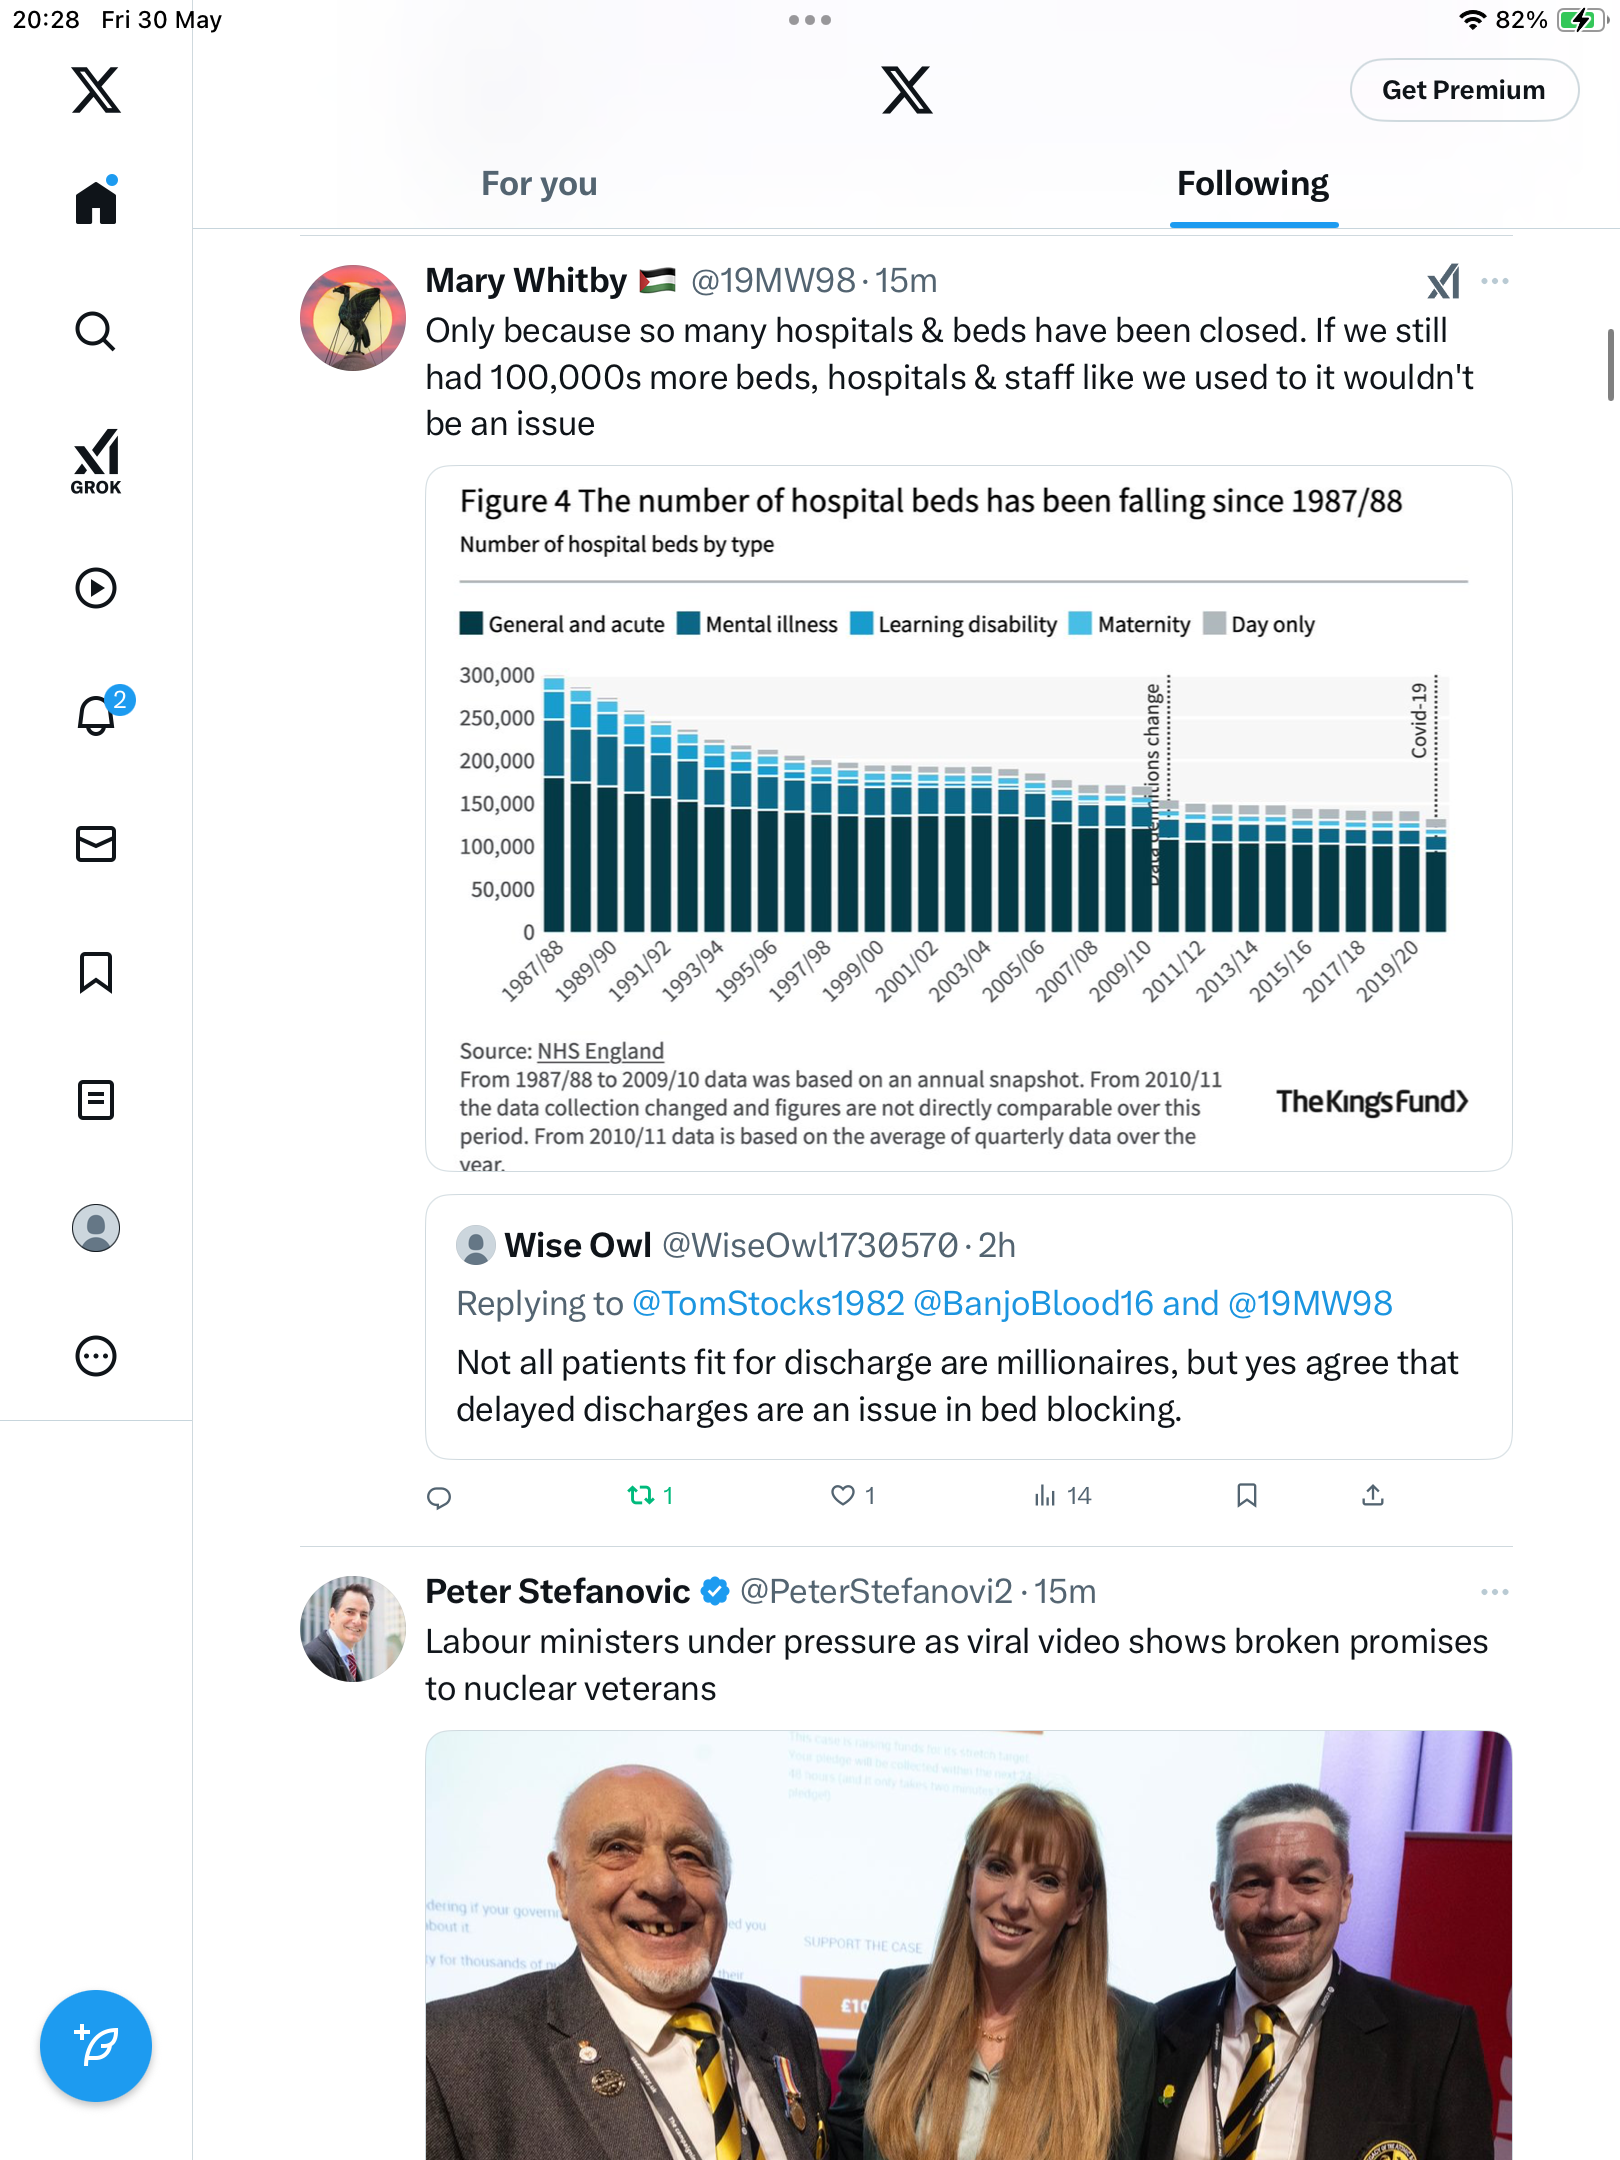Click Peter Stefanovic's verified badge
1620x2160 pixels.
pyautogui.click(x=715, y=1591)
